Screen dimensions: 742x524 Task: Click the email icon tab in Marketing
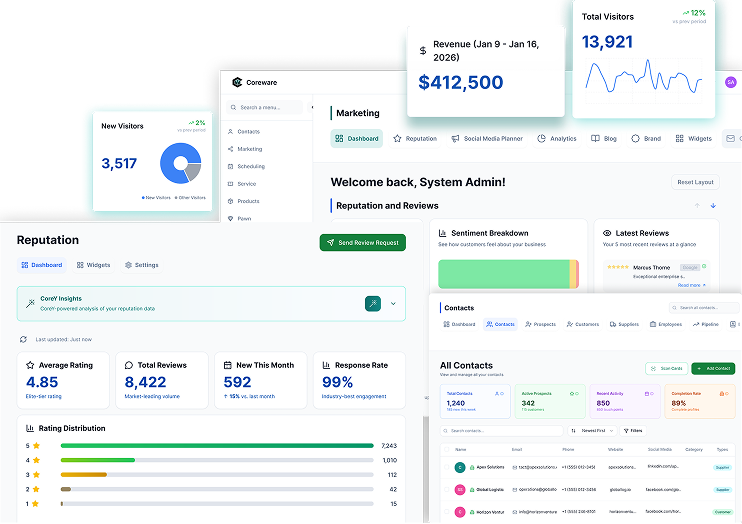pyautogui.click(x=731, y=139)
